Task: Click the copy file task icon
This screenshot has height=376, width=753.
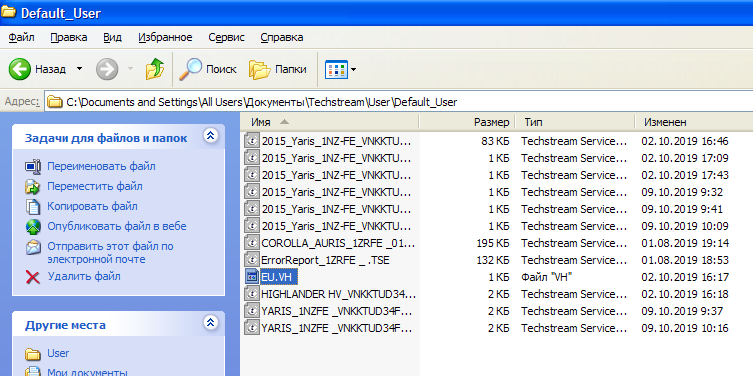Action: click(33, 206)
